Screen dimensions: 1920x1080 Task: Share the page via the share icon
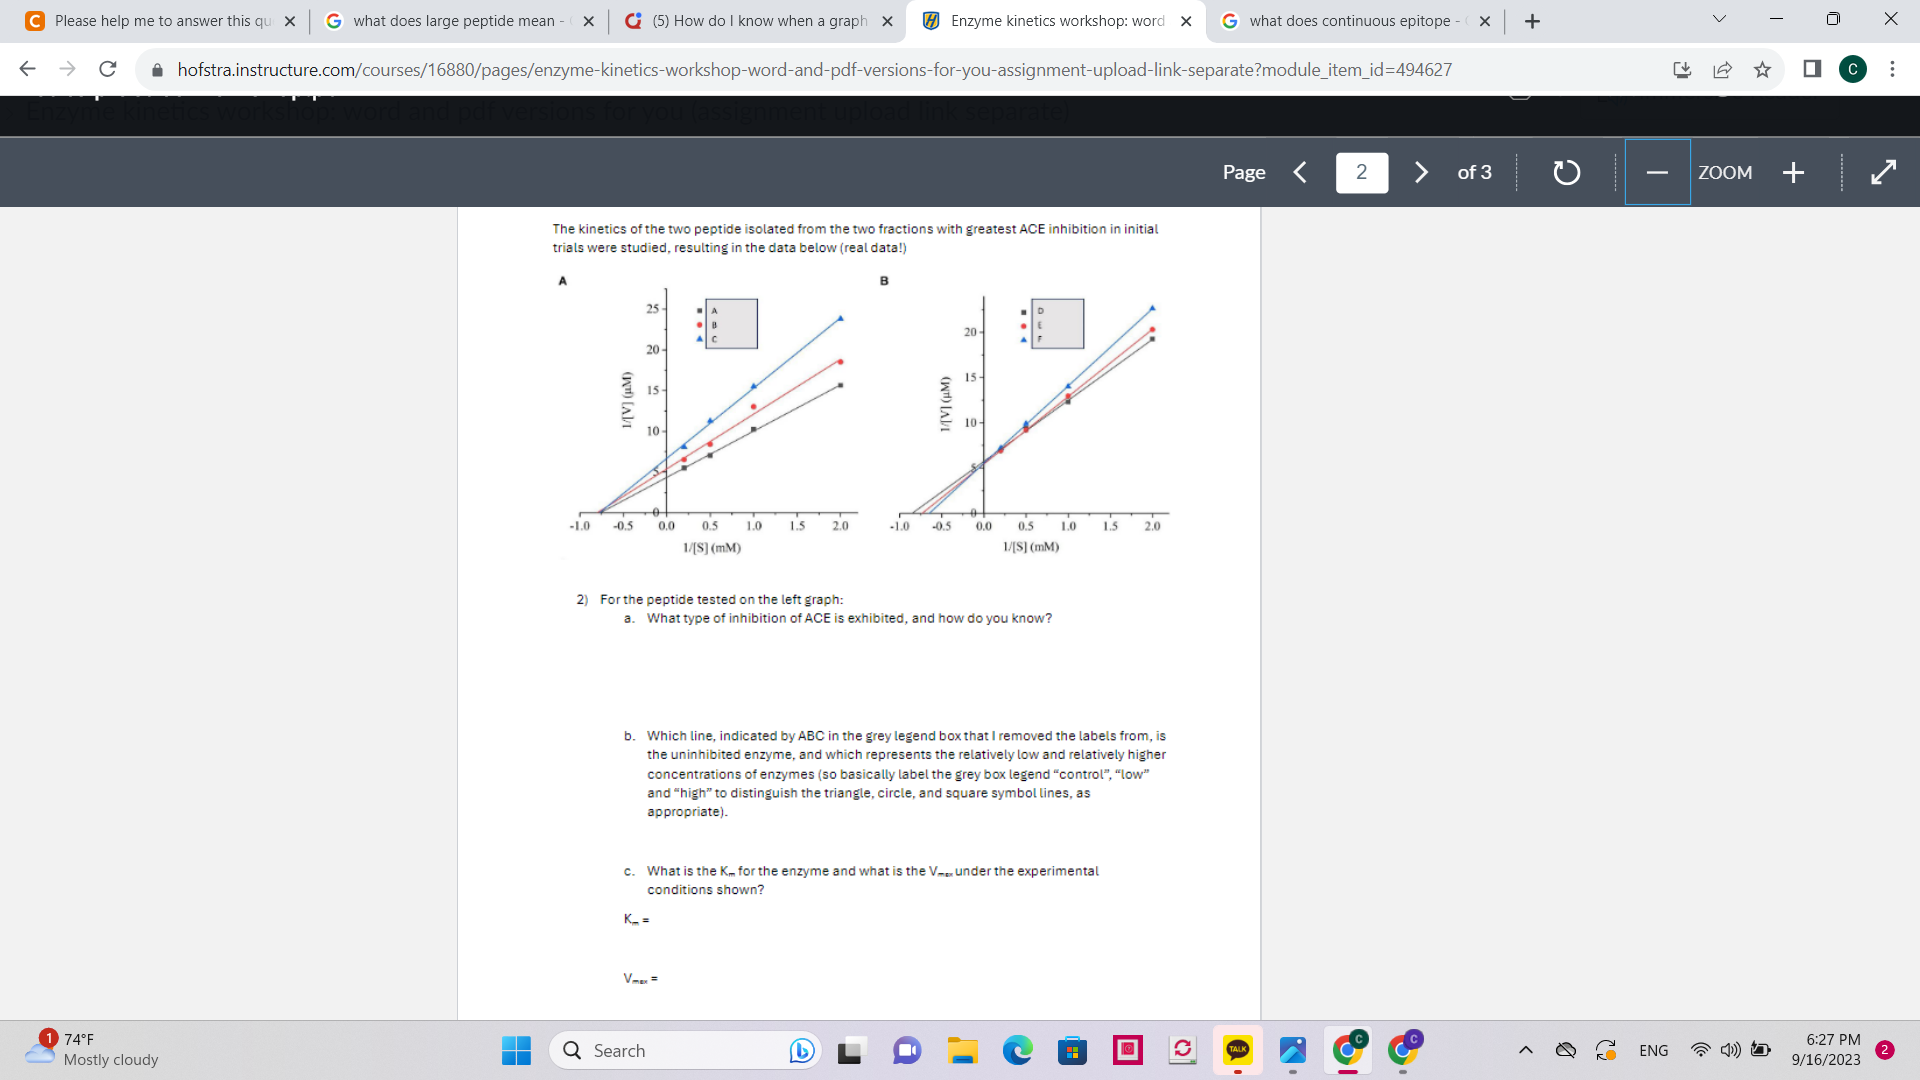[1722, 69]
